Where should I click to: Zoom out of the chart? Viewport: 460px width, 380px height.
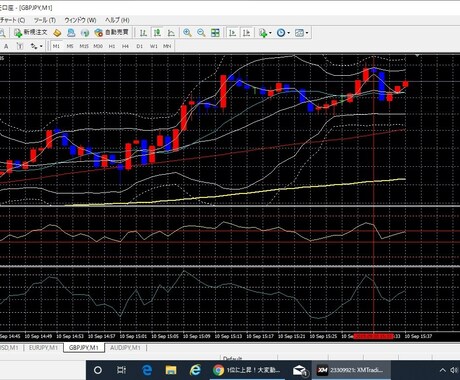pyautogui.click(x=201, y=33)
